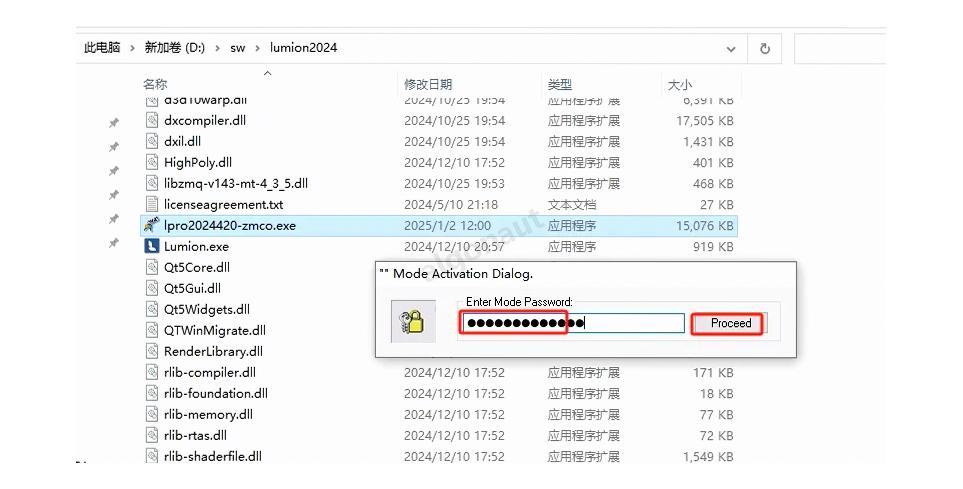963x489 pixels.
Task: Click the 文本文档 type cell
Action: tap(572, 205)
